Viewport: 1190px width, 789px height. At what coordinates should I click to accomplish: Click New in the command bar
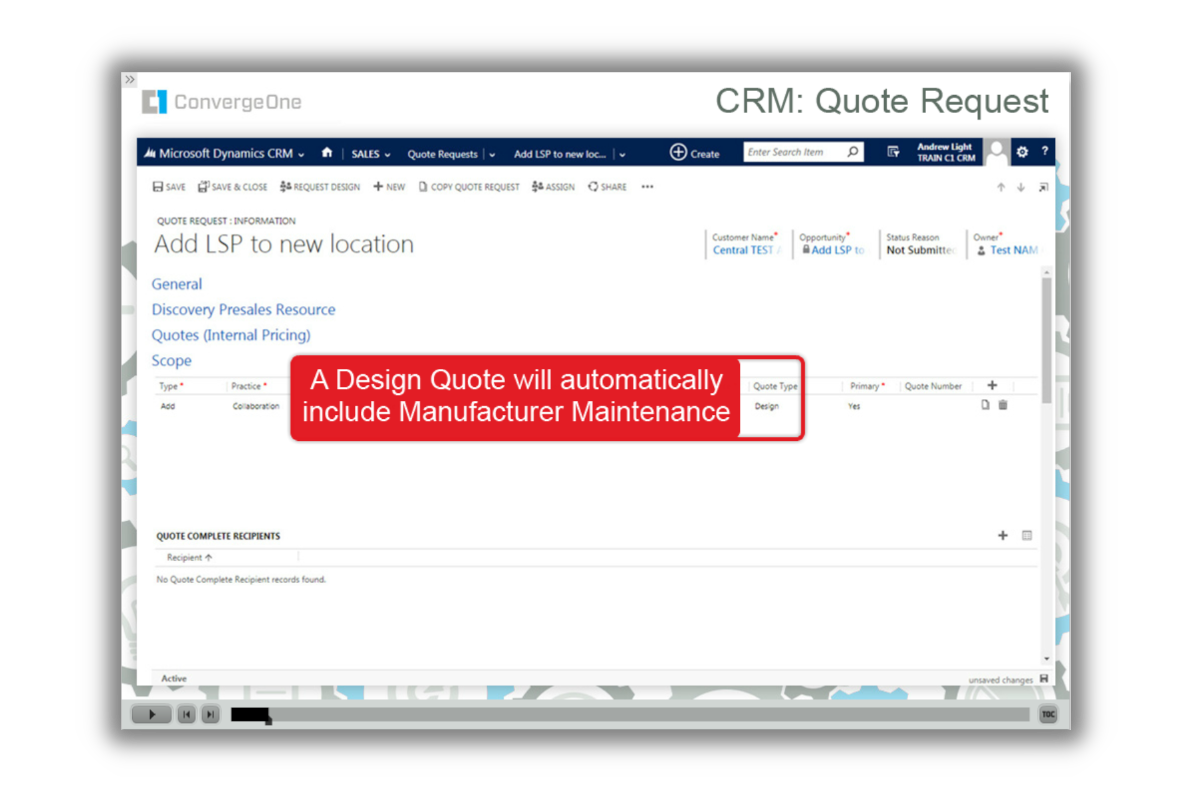pos(389,187)
